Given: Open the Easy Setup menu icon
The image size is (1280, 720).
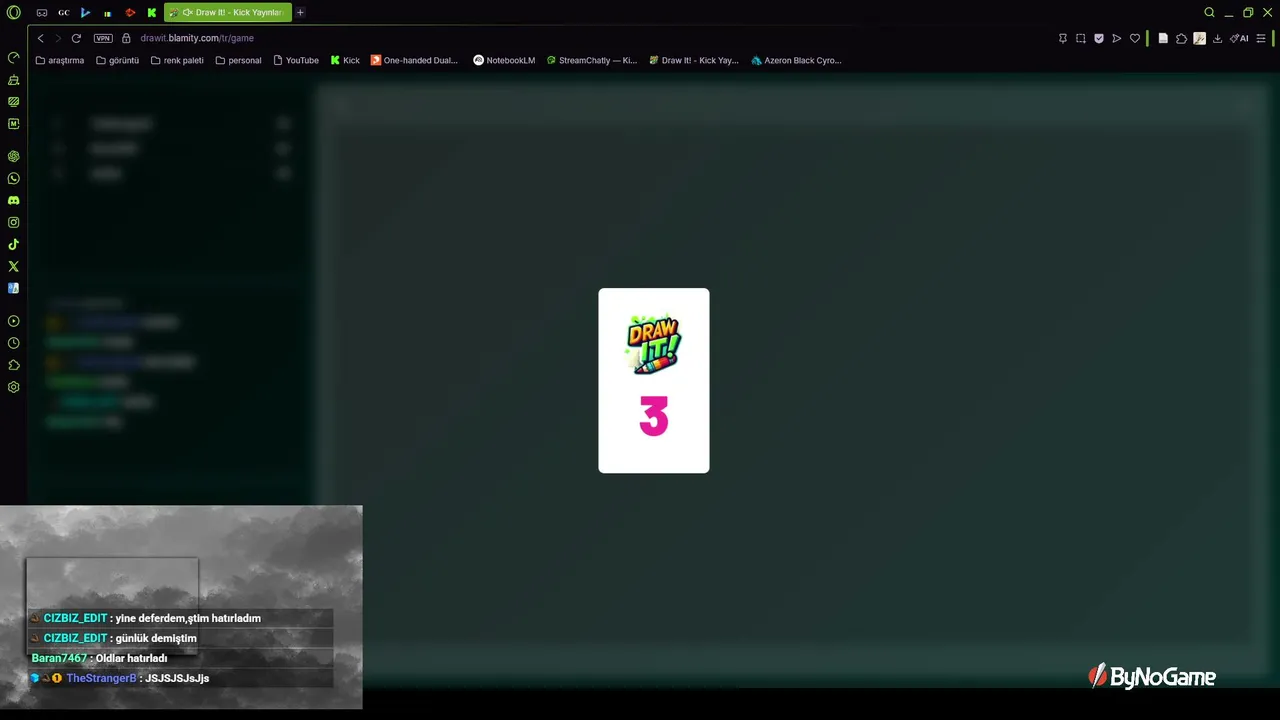Looking at the screenshot, I should pyautogui.click(x=1261, y=38).
